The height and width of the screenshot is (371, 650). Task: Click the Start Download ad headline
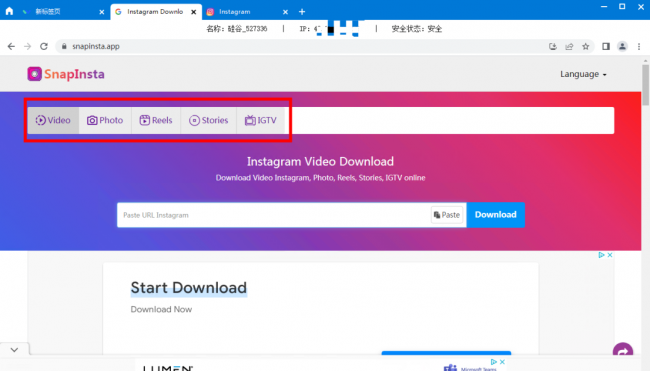[189, 288]
